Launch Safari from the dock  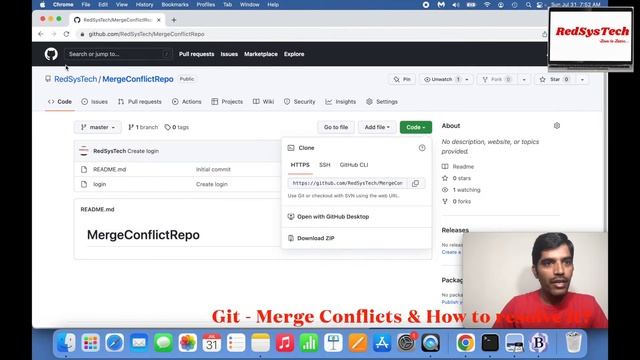tap(115, 342)
